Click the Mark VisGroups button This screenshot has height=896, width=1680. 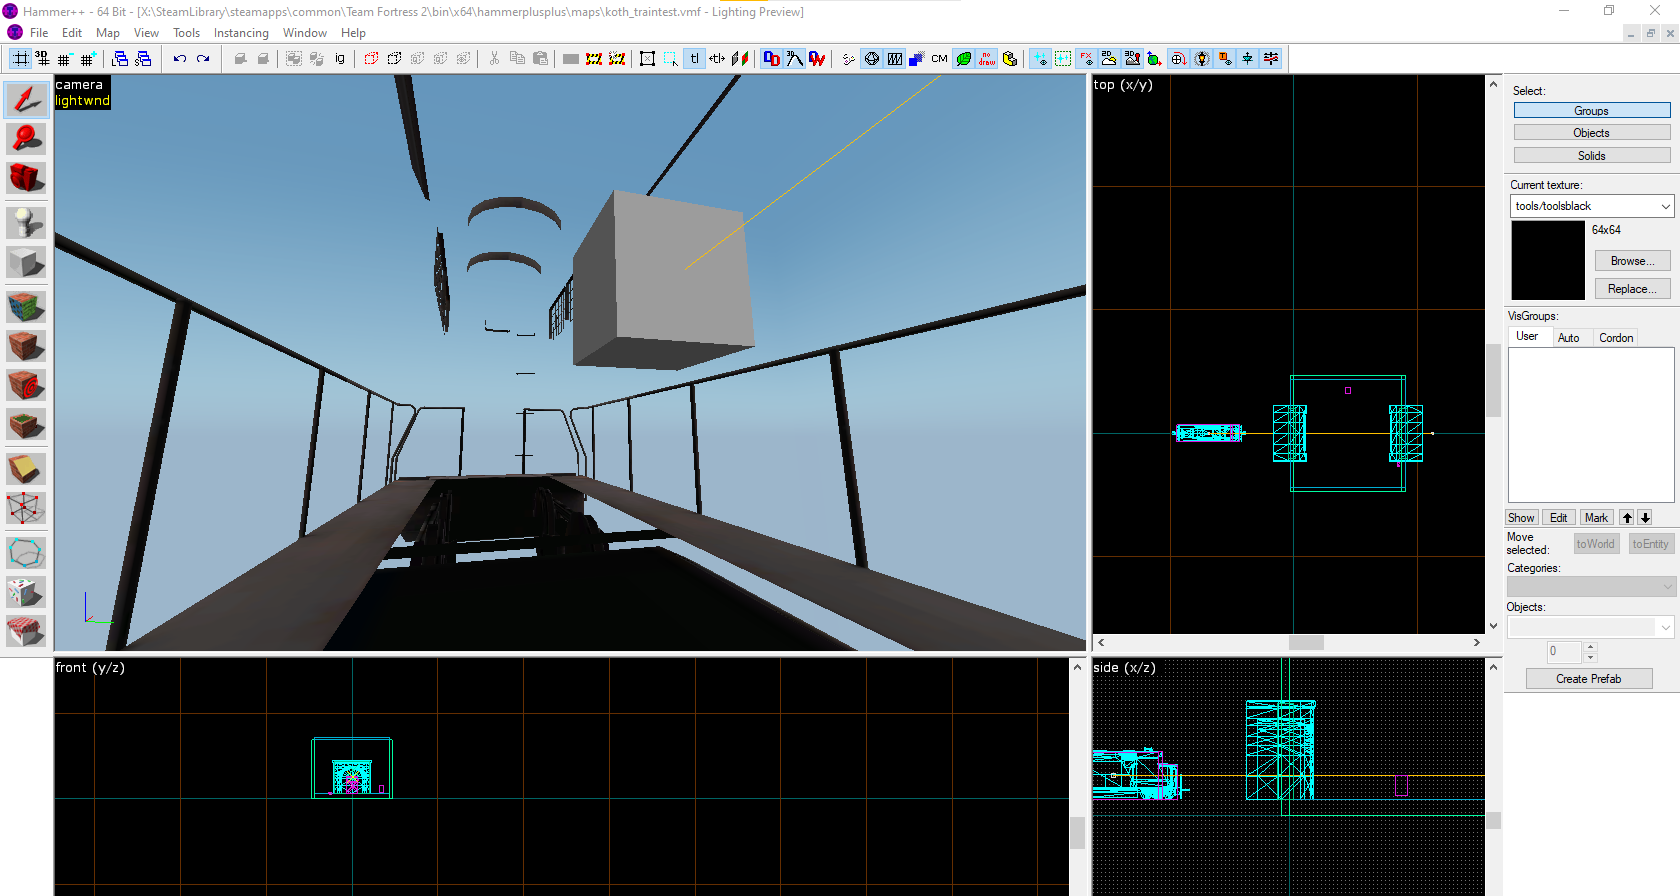[1597, 518]
